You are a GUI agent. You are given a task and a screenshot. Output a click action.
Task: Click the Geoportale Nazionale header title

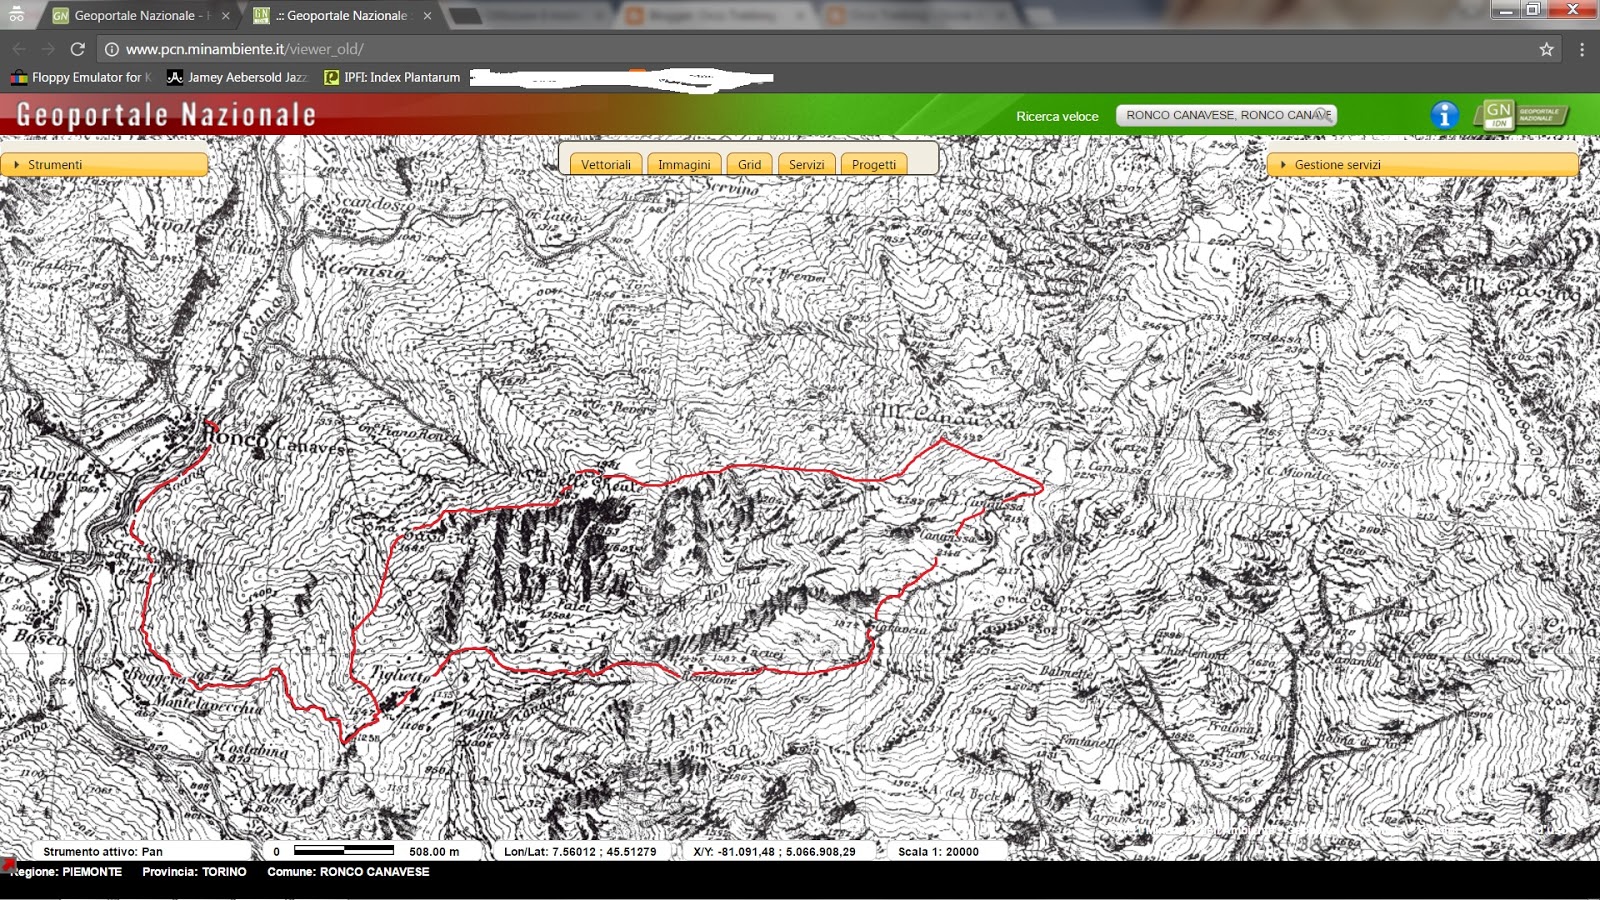(x=166, y=115)
